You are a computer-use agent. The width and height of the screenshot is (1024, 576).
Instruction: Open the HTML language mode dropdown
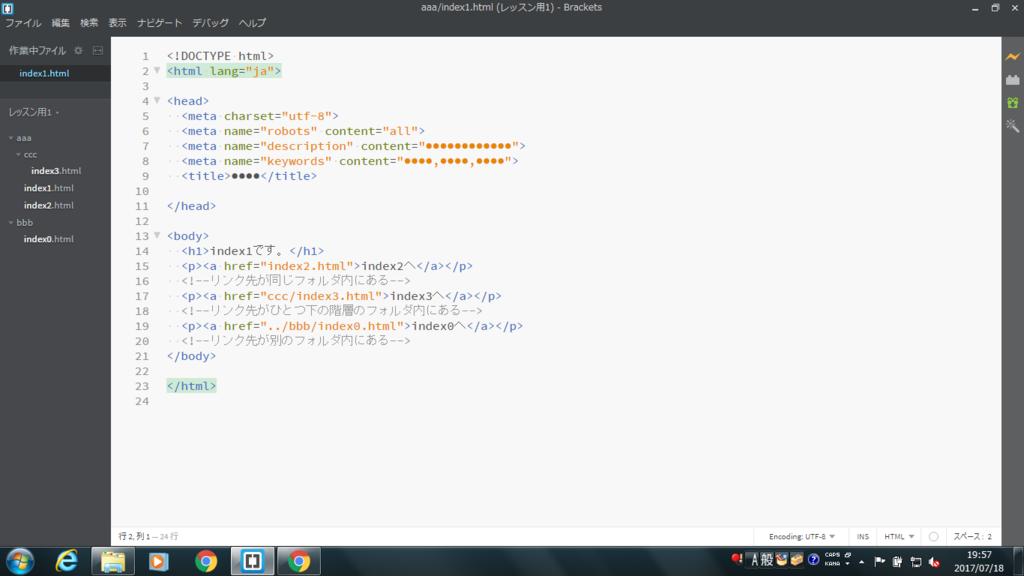(x=899, y=536)
